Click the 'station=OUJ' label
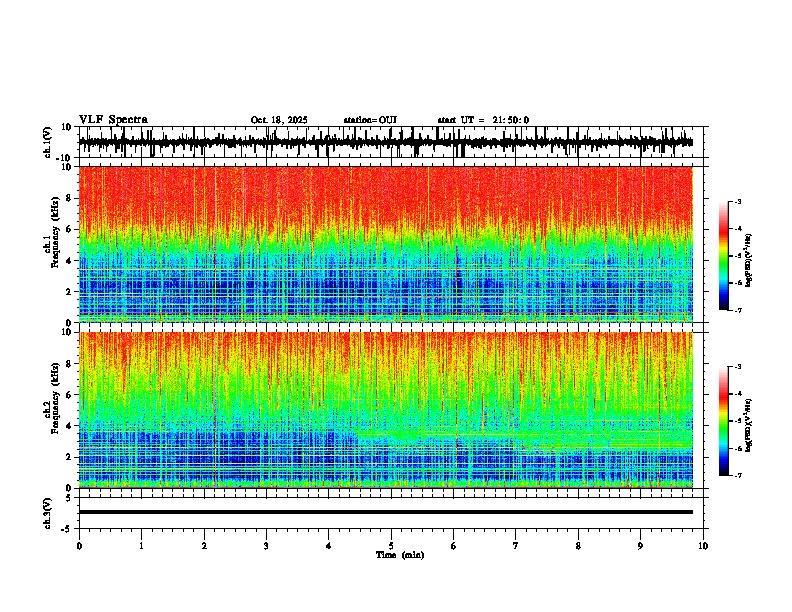This screenshot has height=612, width=792. click(370, 120)
